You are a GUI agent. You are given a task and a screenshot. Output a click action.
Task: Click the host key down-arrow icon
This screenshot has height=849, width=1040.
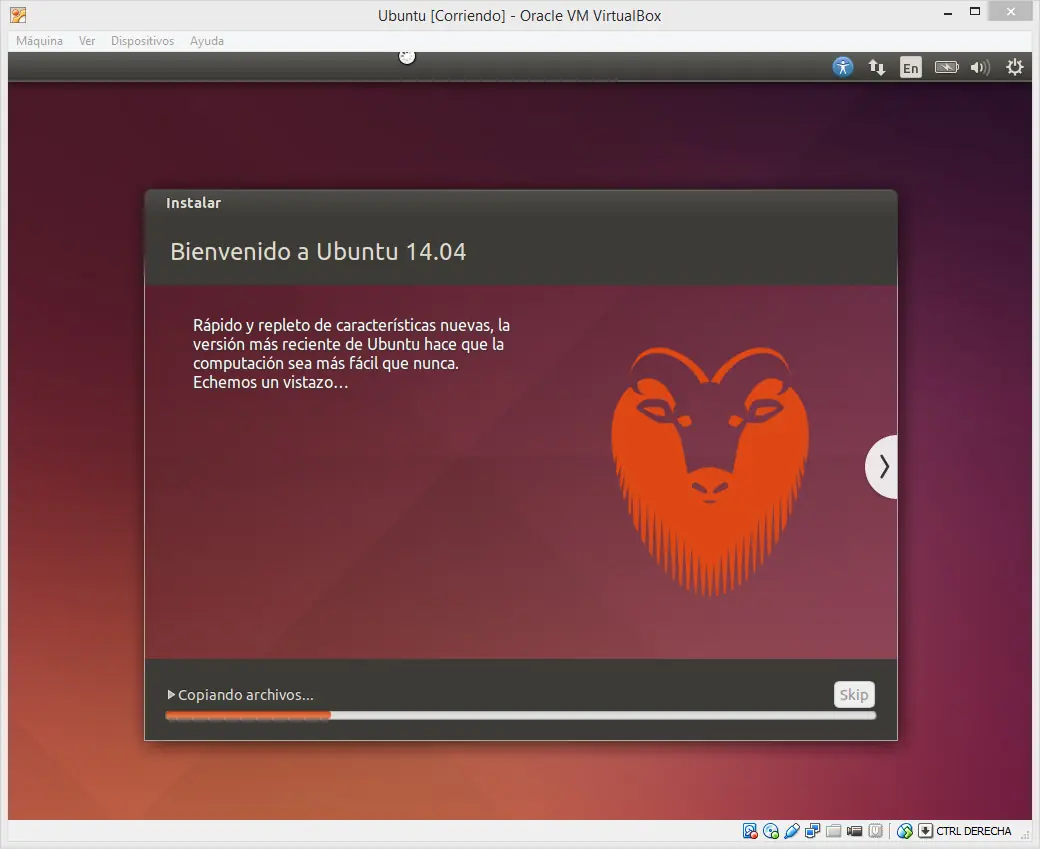click(925, 831)
